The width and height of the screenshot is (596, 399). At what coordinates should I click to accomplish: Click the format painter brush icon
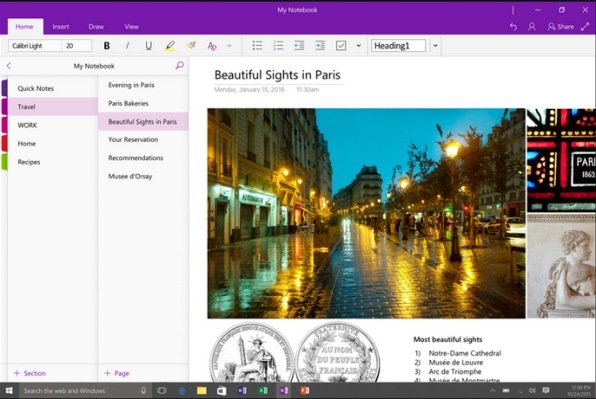(191, 46)
